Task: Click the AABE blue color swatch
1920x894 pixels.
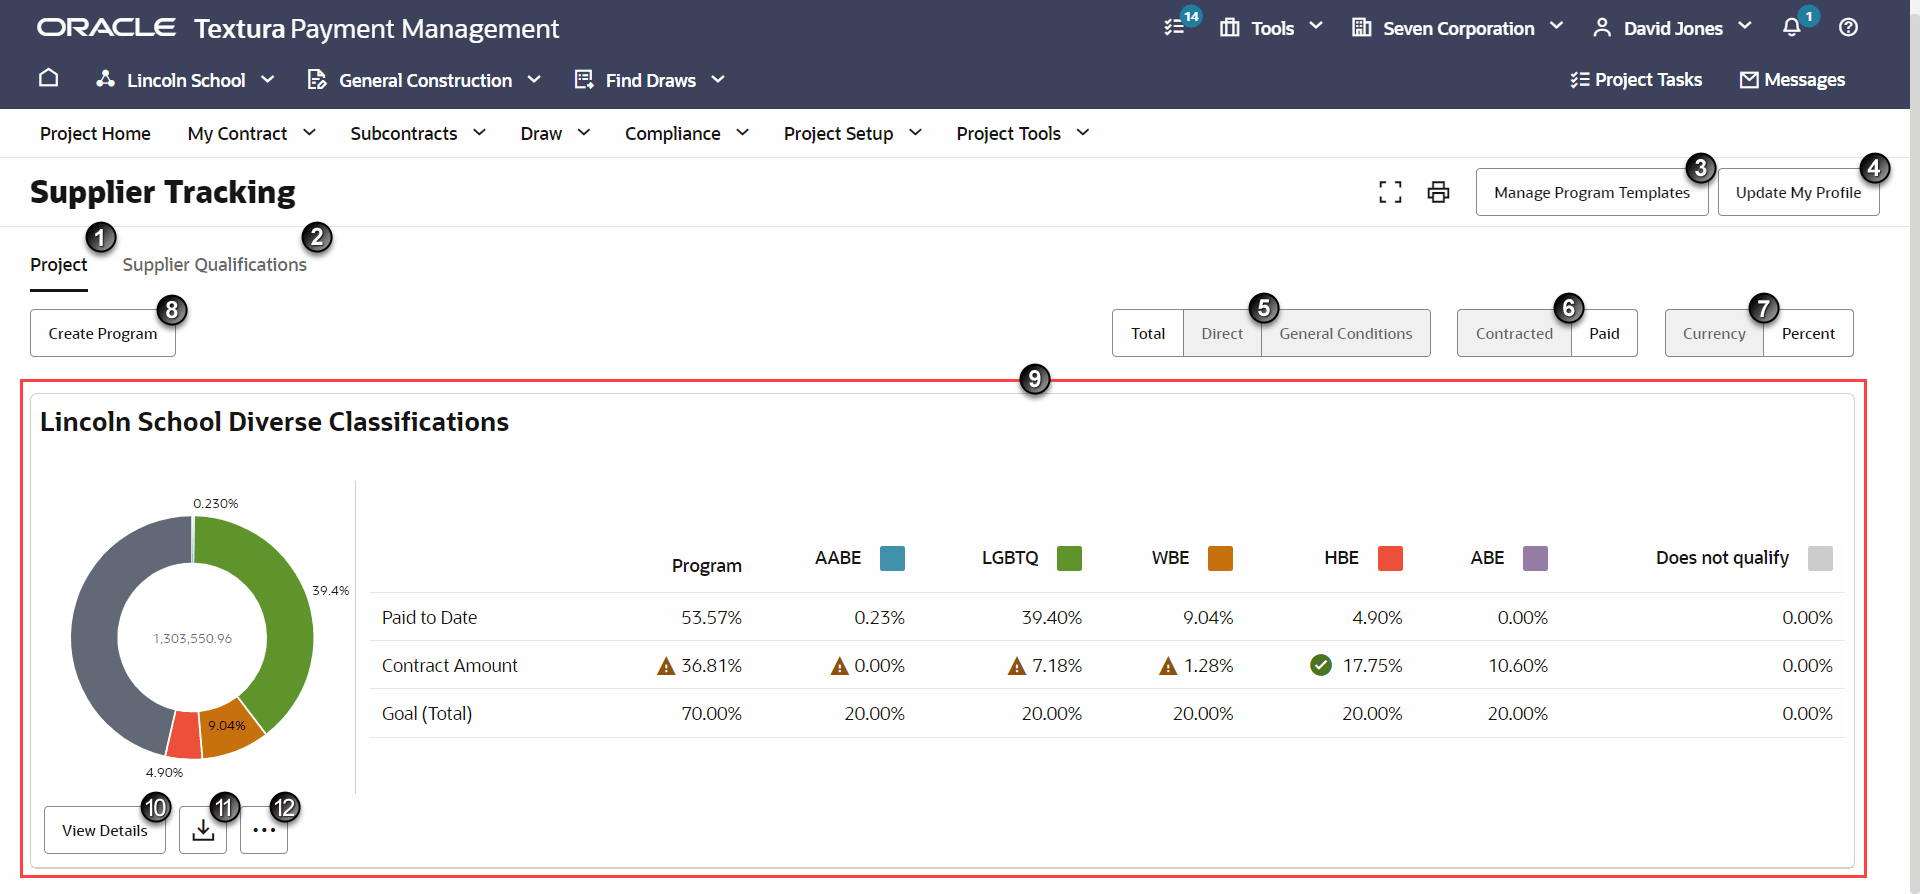Action: tap(892, 558)
